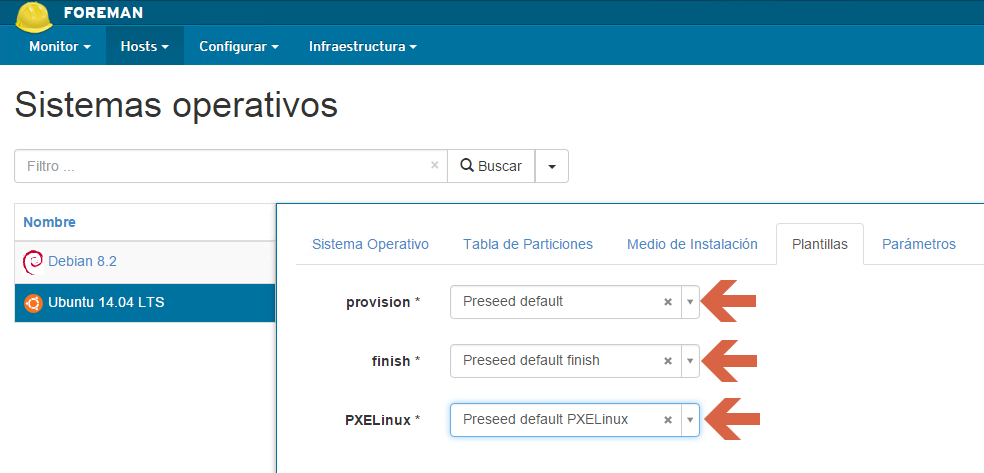
Task: Click the Ubuntu logo icon
Action: (33, 304)
